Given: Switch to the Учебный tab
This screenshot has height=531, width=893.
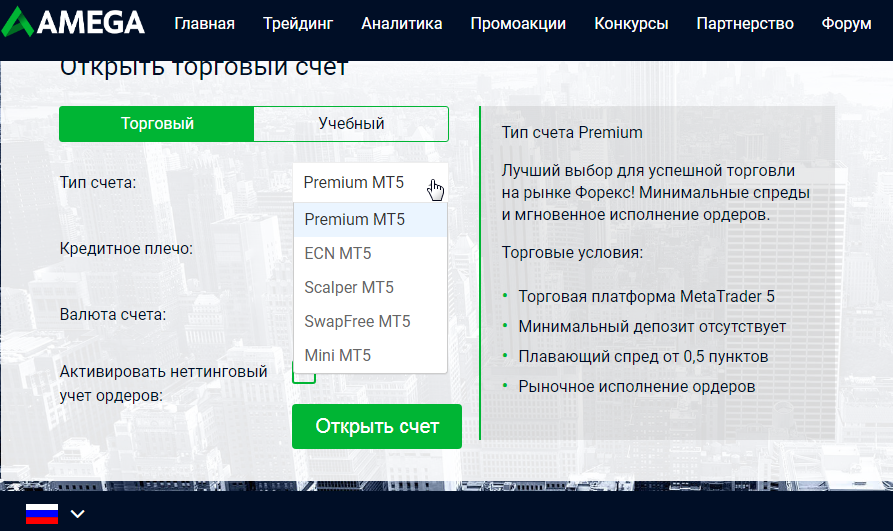Looking at the screenshot, I should point(351,124).
